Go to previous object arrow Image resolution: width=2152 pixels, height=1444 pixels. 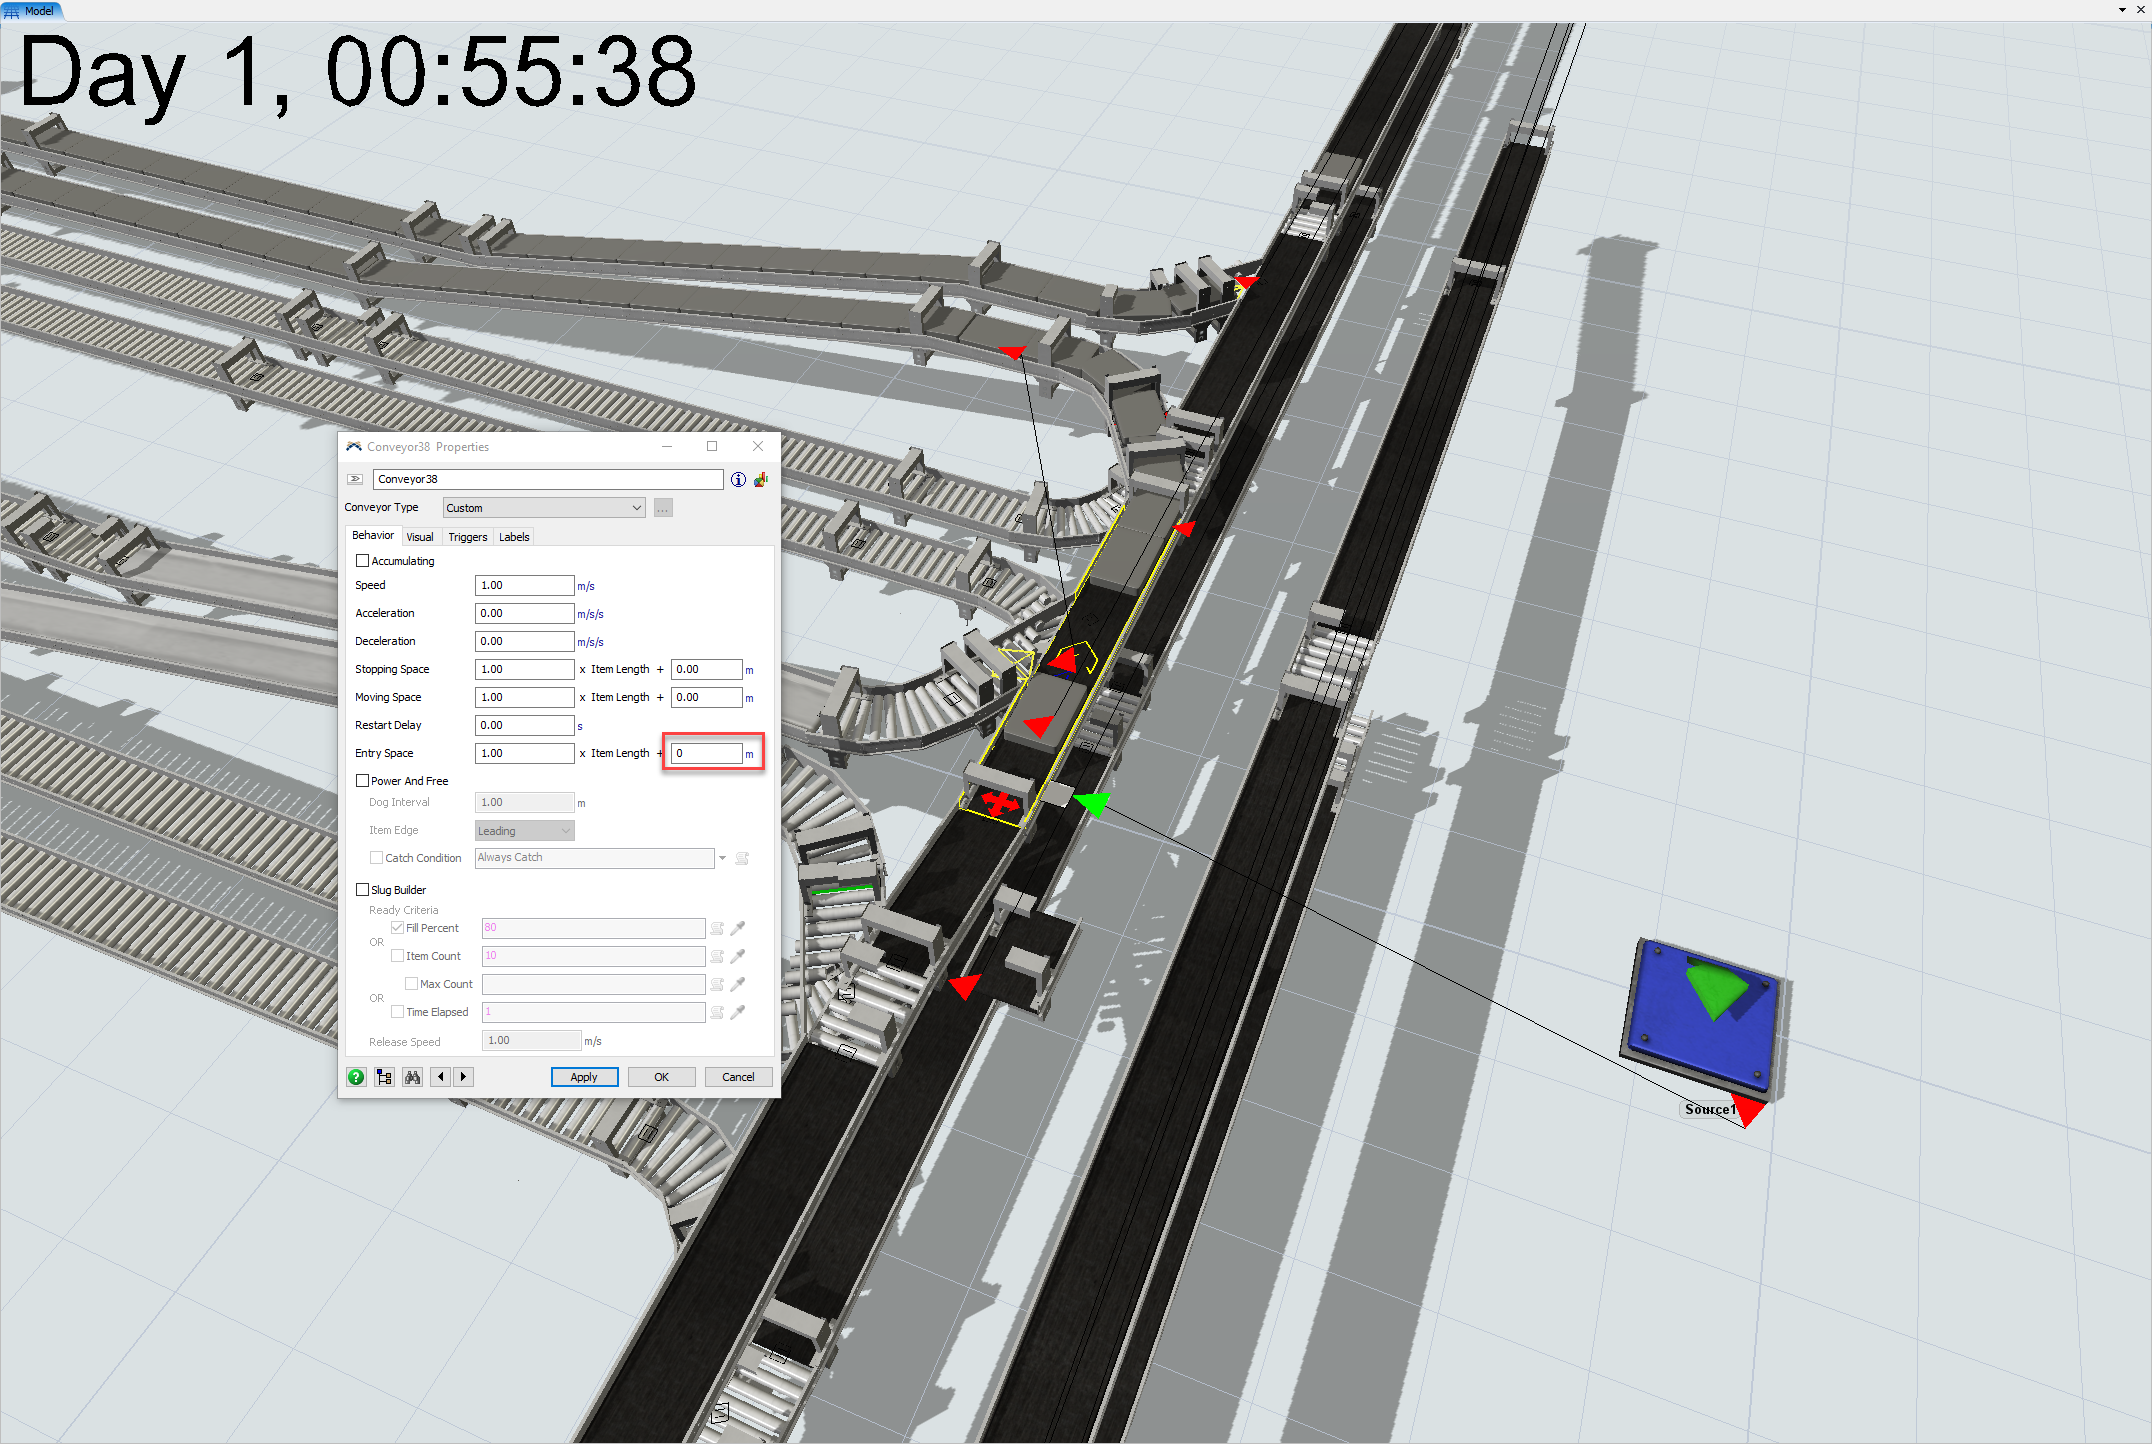tap(441, 1077)
